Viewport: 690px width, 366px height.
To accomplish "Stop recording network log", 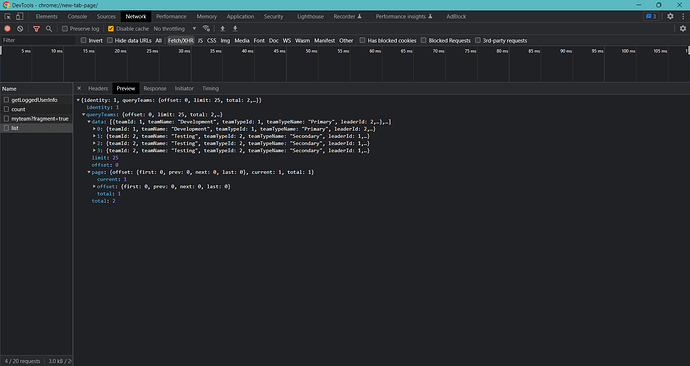I will (x=7, y=29).
